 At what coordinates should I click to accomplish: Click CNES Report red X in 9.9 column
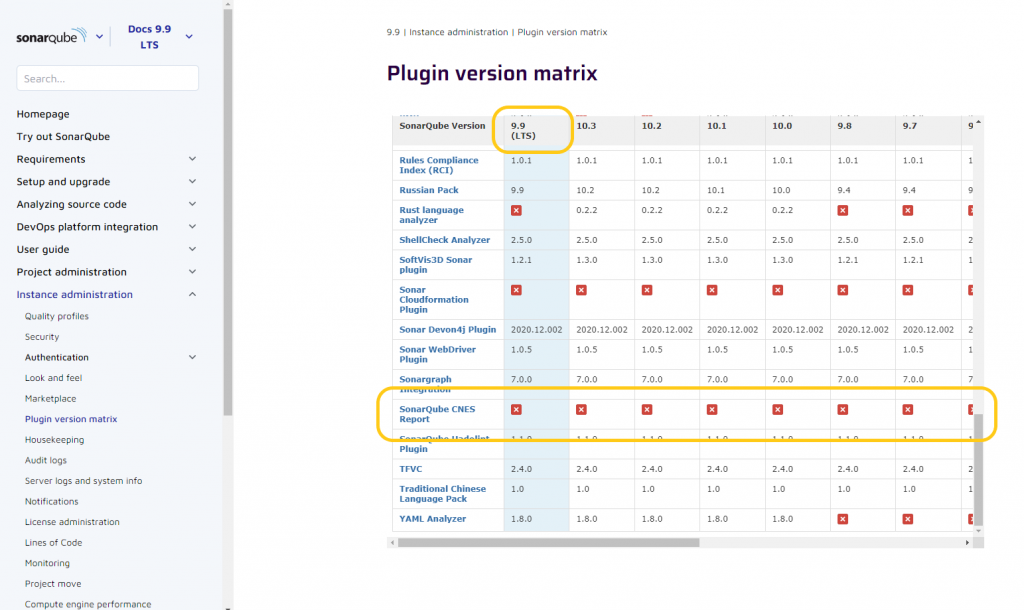pos(516,409)
